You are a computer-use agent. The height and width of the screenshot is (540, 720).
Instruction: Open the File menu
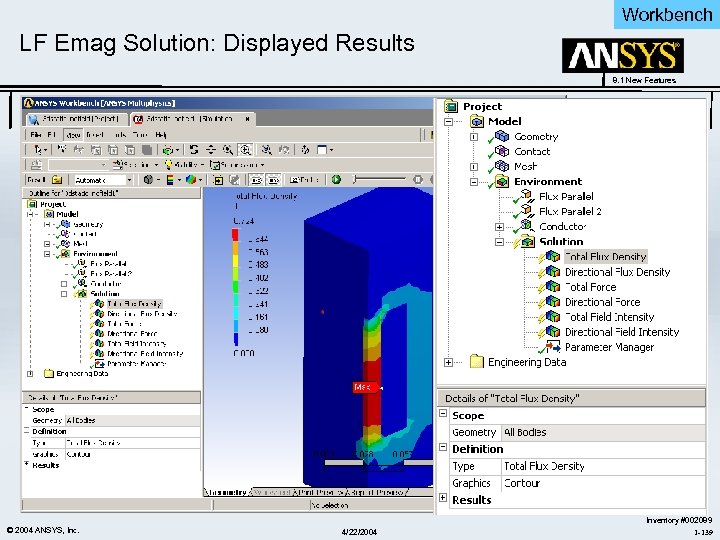35,135
